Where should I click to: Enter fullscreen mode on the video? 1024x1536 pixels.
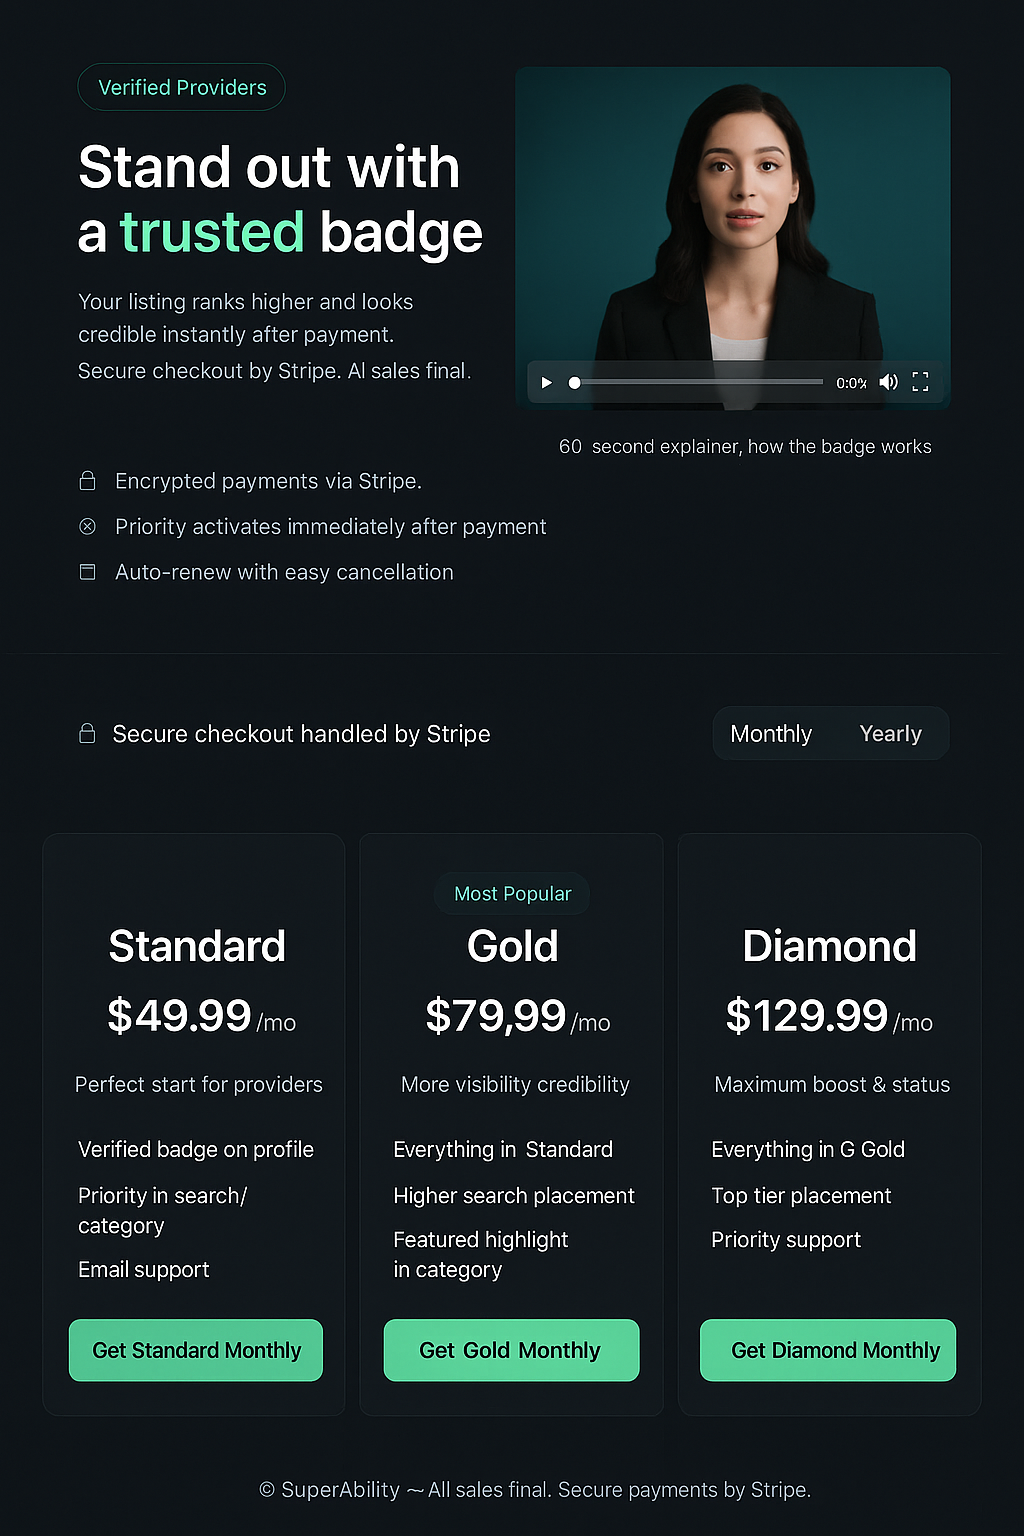coord(920,382)
